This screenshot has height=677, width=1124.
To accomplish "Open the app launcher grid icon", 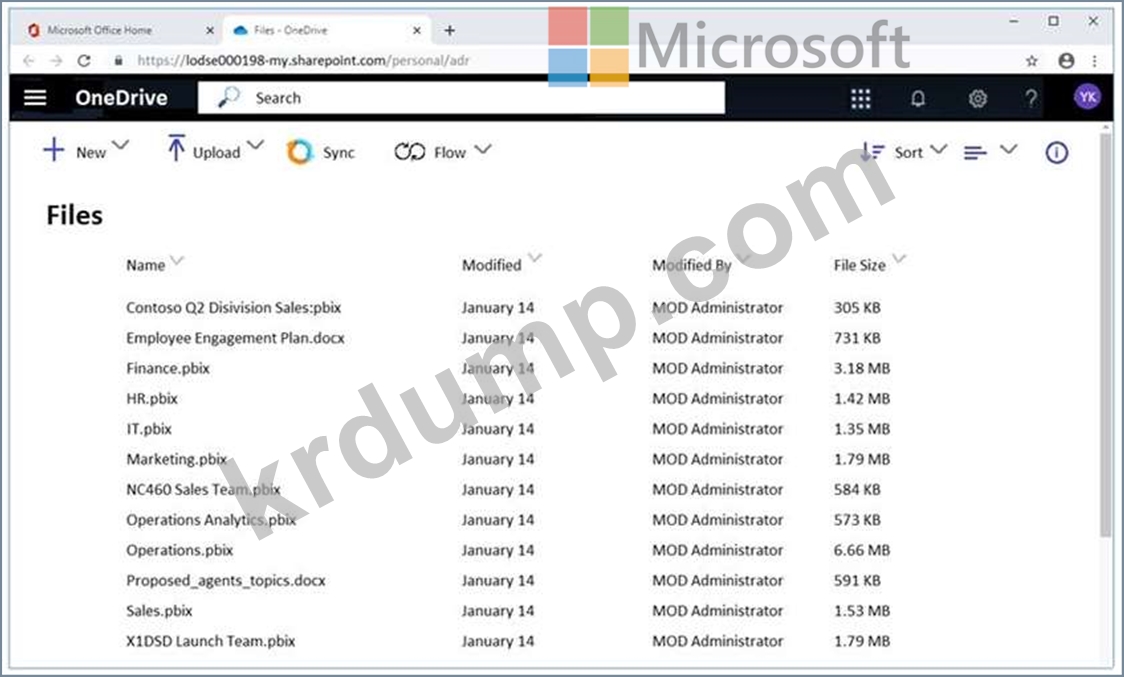I will 860,98.
